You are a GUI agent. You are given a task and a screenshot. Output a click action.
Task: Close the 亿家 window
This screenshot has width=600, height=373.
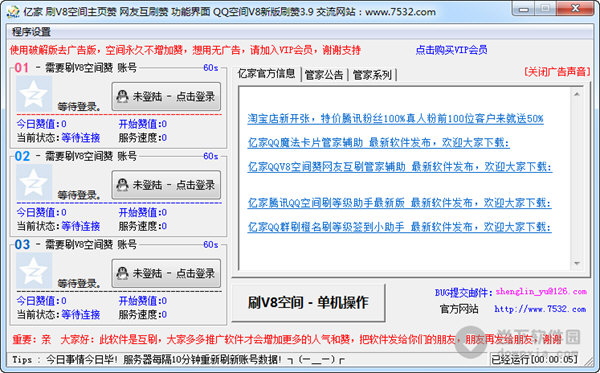click(575, 8)
